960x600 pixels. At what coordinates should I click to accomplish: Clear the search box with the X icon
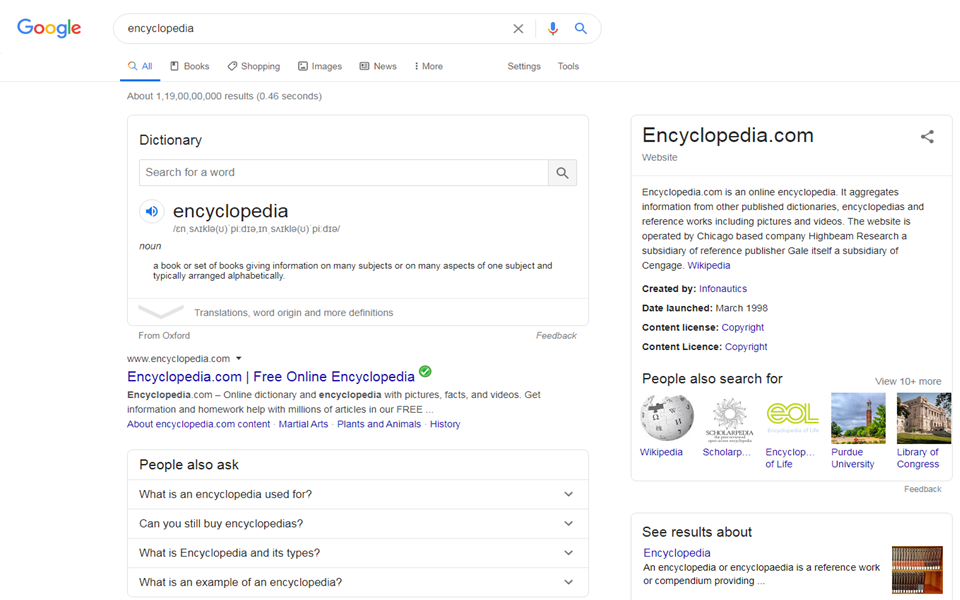coord(518,29)
